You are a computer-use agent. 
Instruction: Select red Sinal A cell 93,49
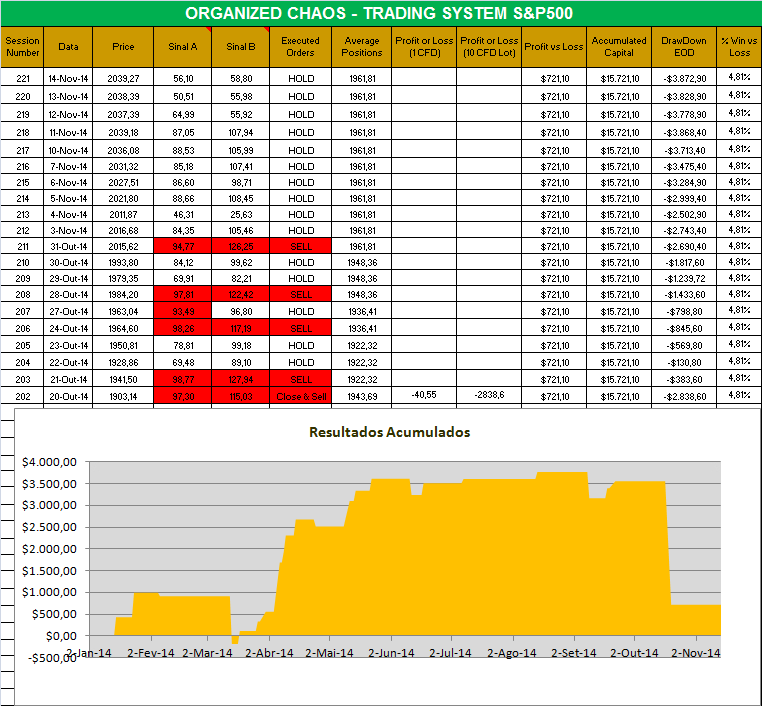[x=183, y=311]
